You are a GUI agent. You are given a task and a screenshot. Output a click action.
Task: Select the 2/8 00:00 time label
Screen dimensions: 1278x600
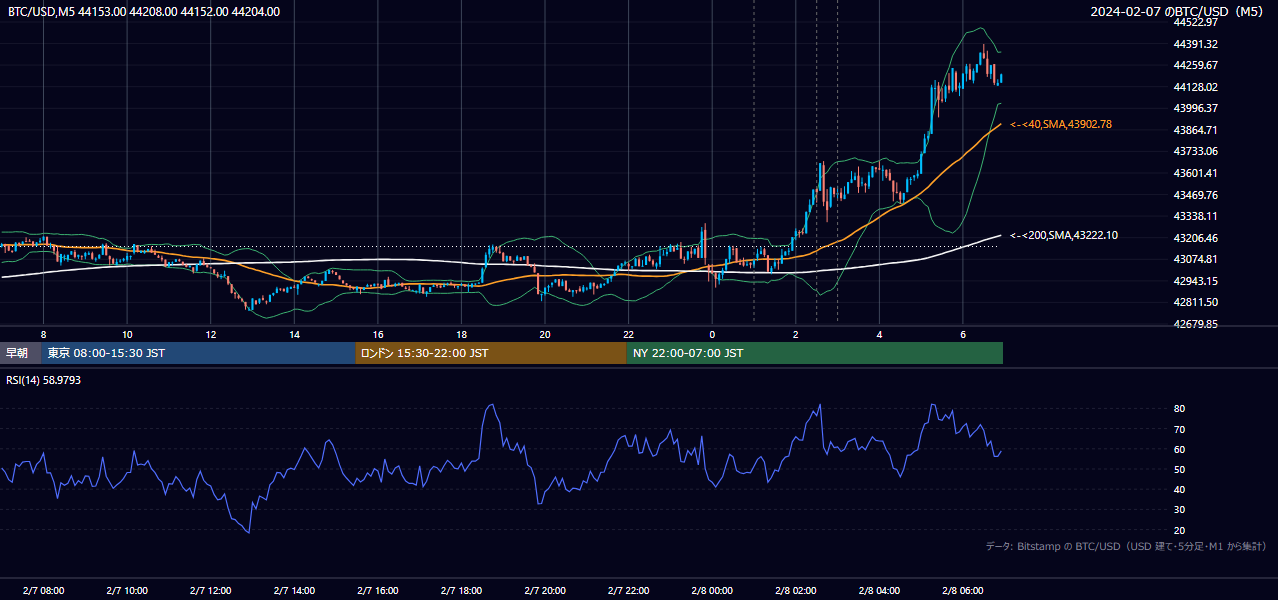(712, 591)
